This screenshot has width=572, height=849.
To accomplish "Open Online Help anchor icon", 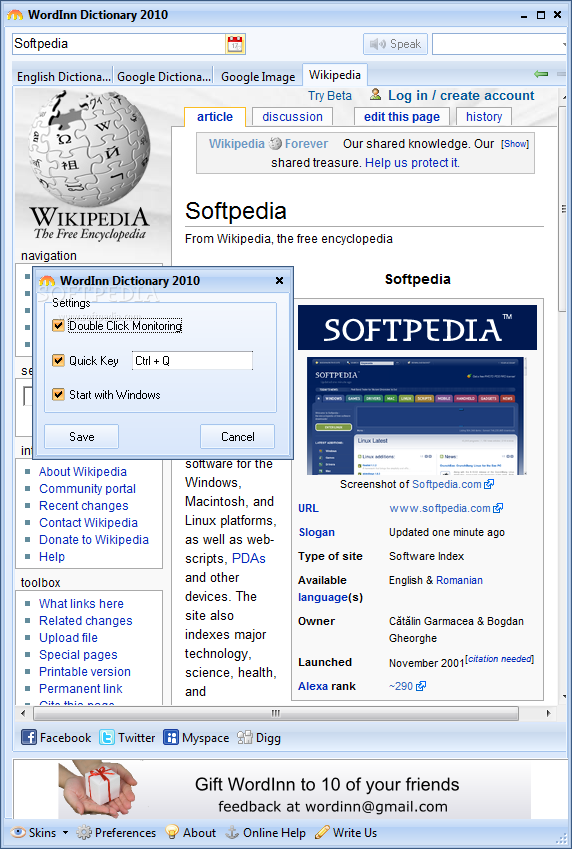I will pos(232,832).
